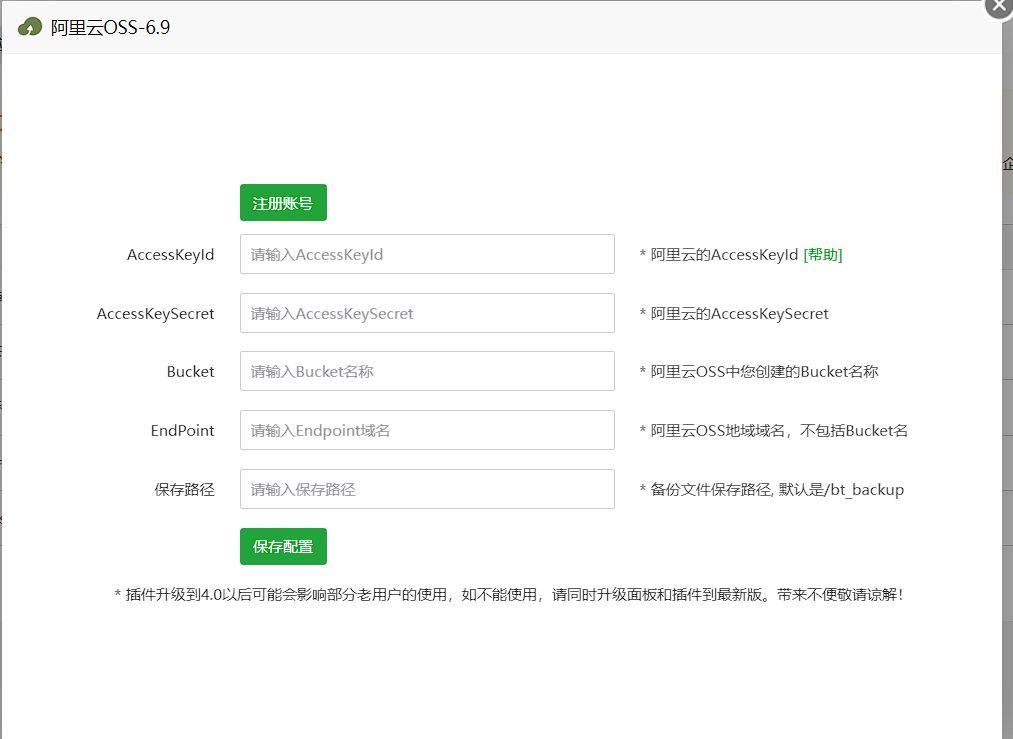
Task: Select the Bucket name input field
Action: [427, 371]
